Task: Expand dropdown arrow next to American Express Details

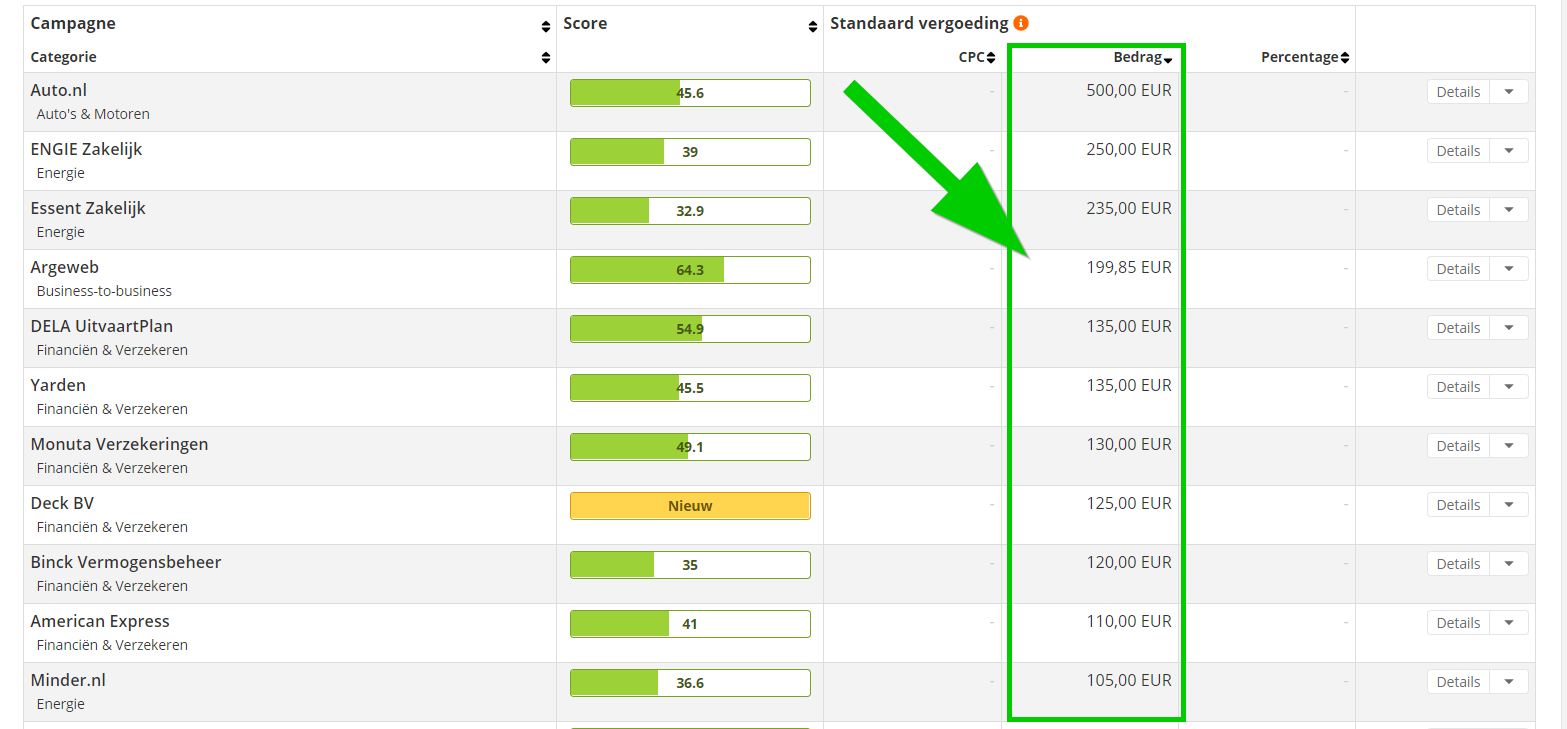Action: (1509, 623)
